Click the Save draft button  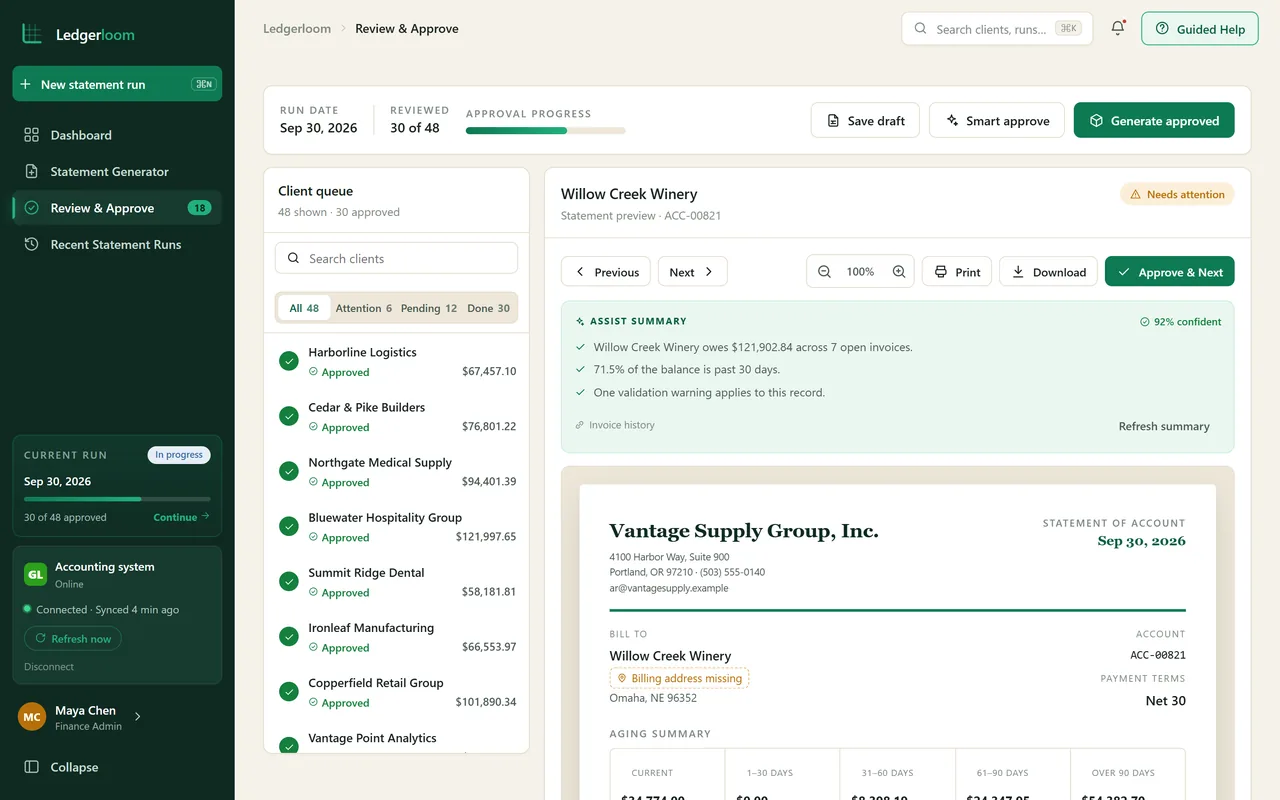[865, 121]
